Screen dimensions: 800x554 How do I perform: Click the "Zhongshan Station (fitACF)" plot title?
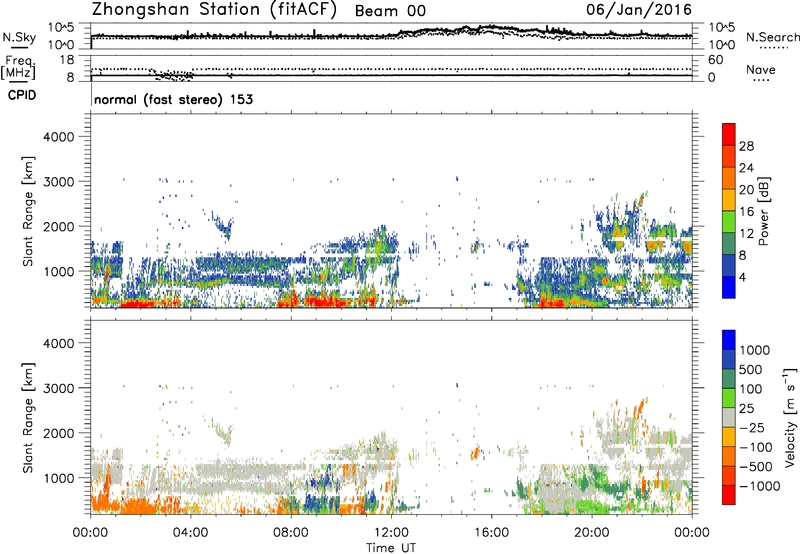tap(214, 10)
